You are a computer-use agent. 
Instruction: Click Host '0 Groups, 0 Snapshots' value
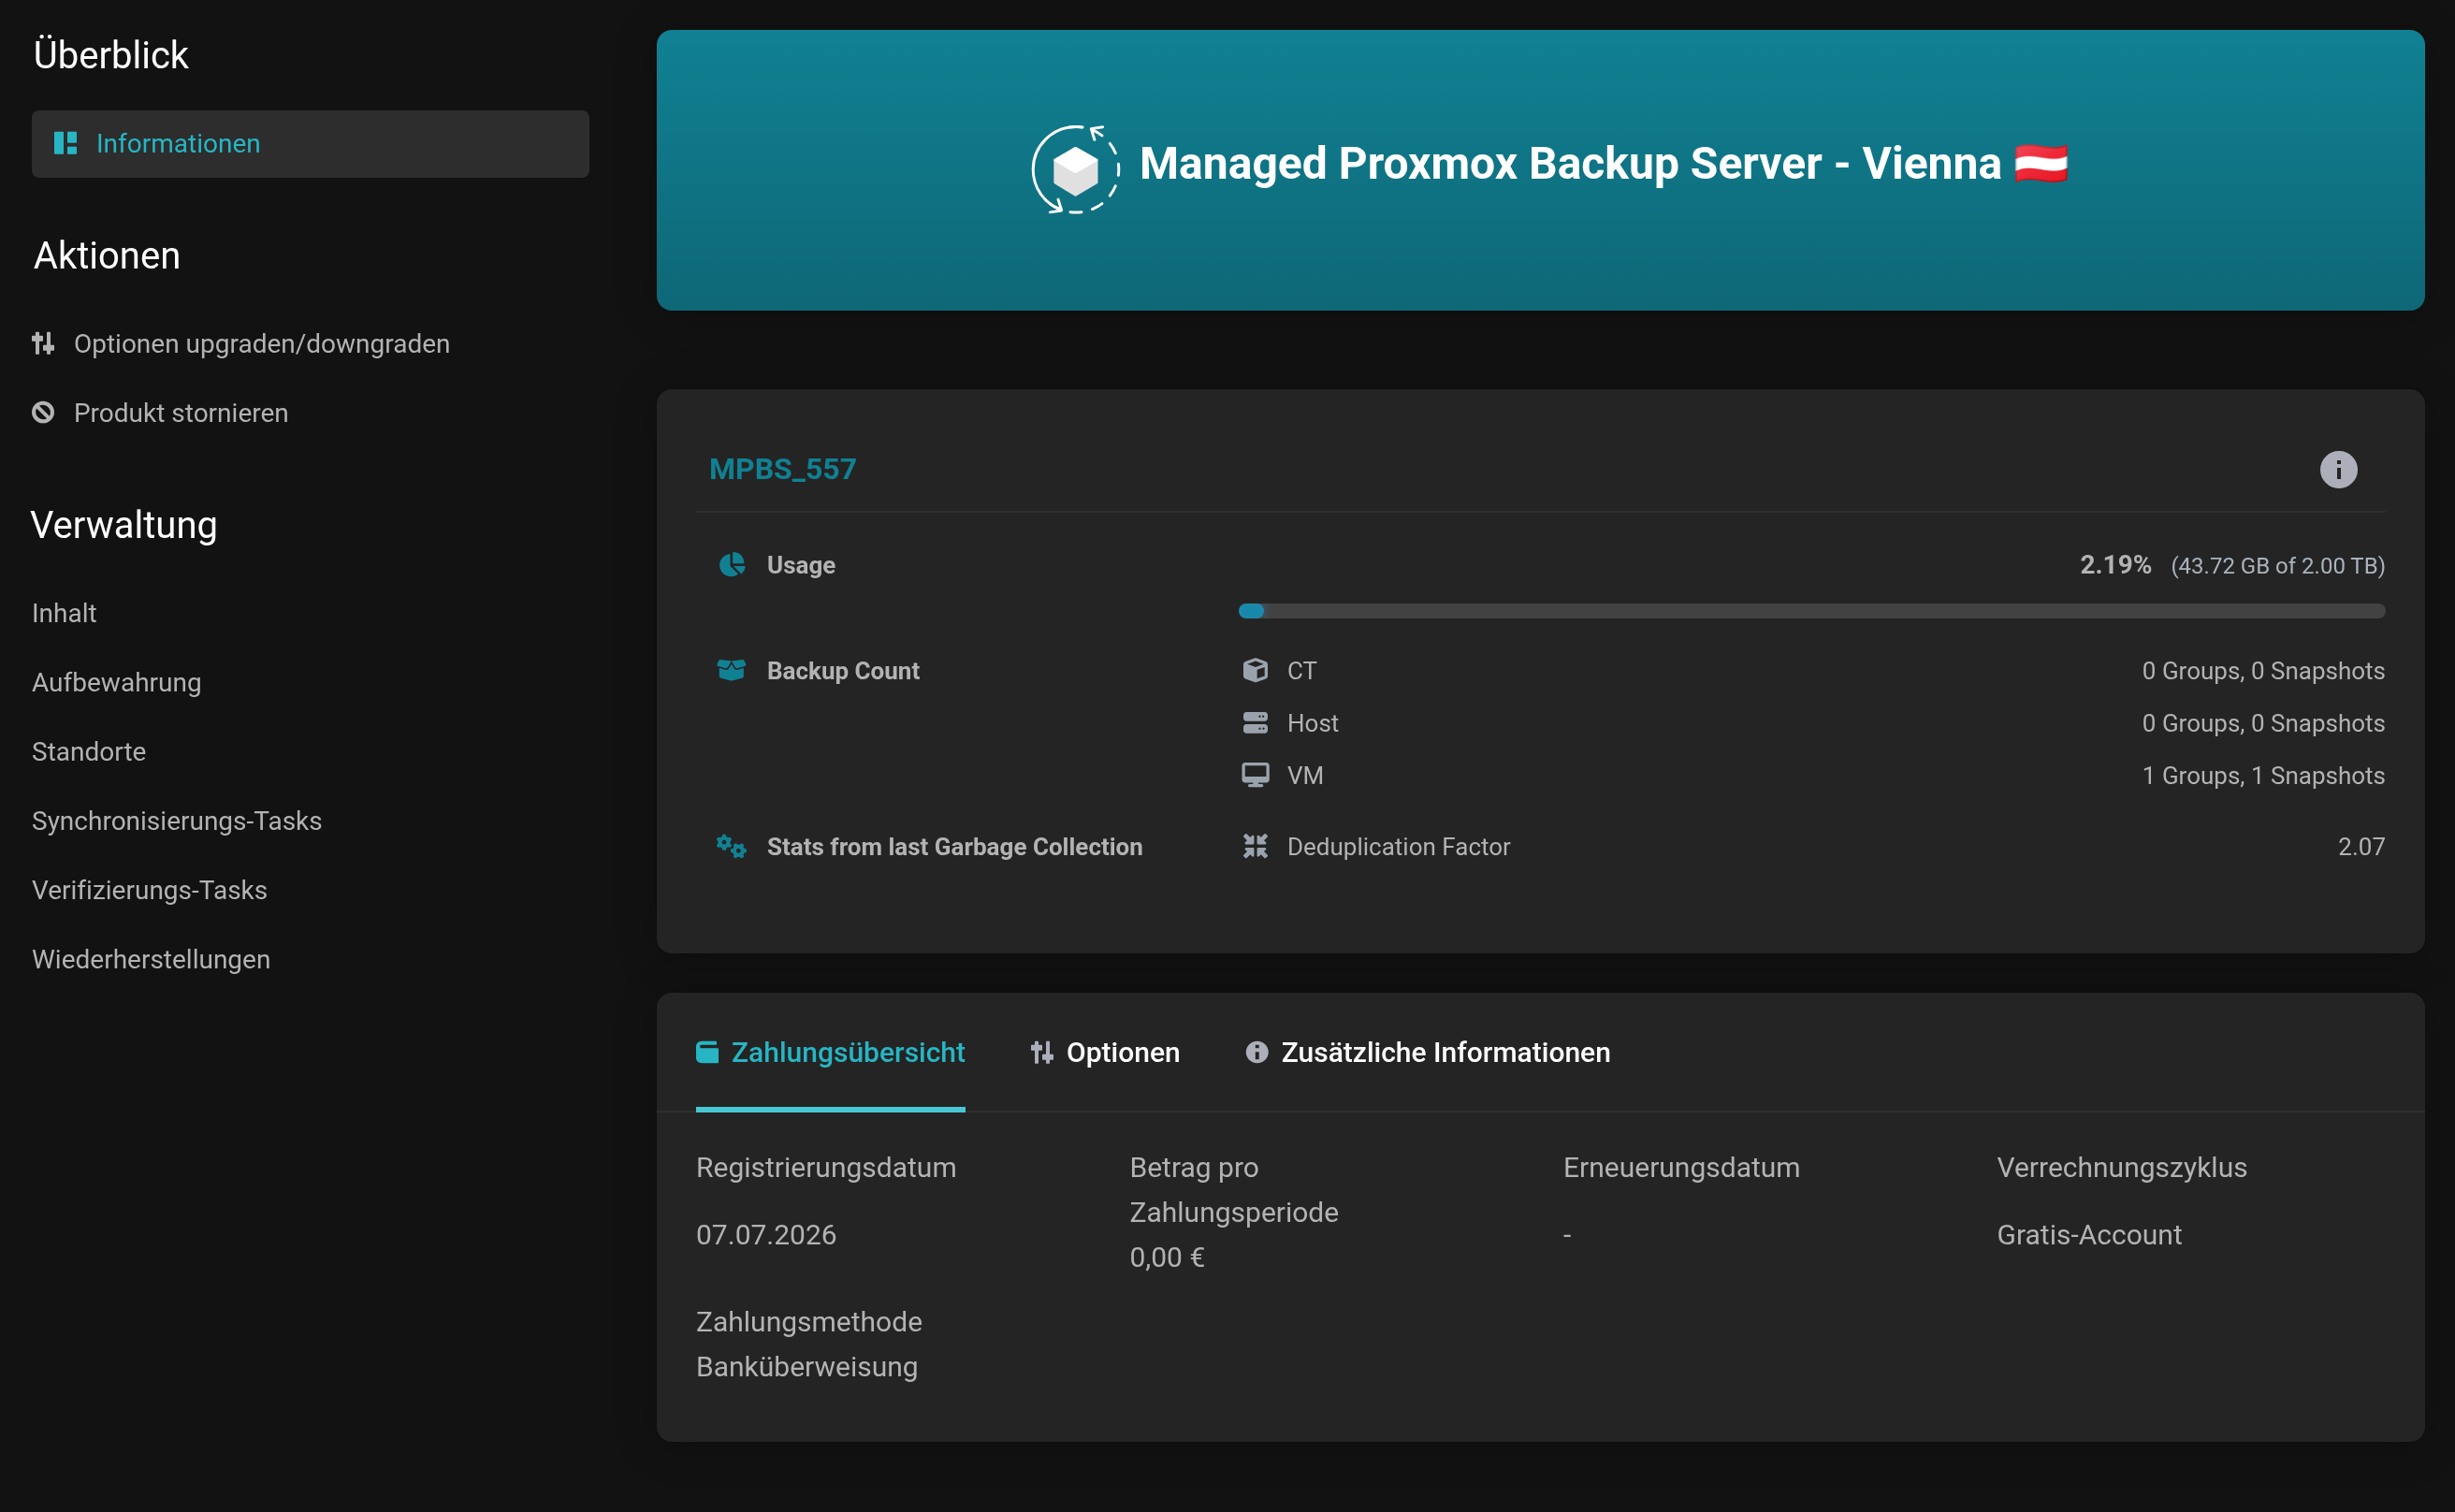(2263, 722)
